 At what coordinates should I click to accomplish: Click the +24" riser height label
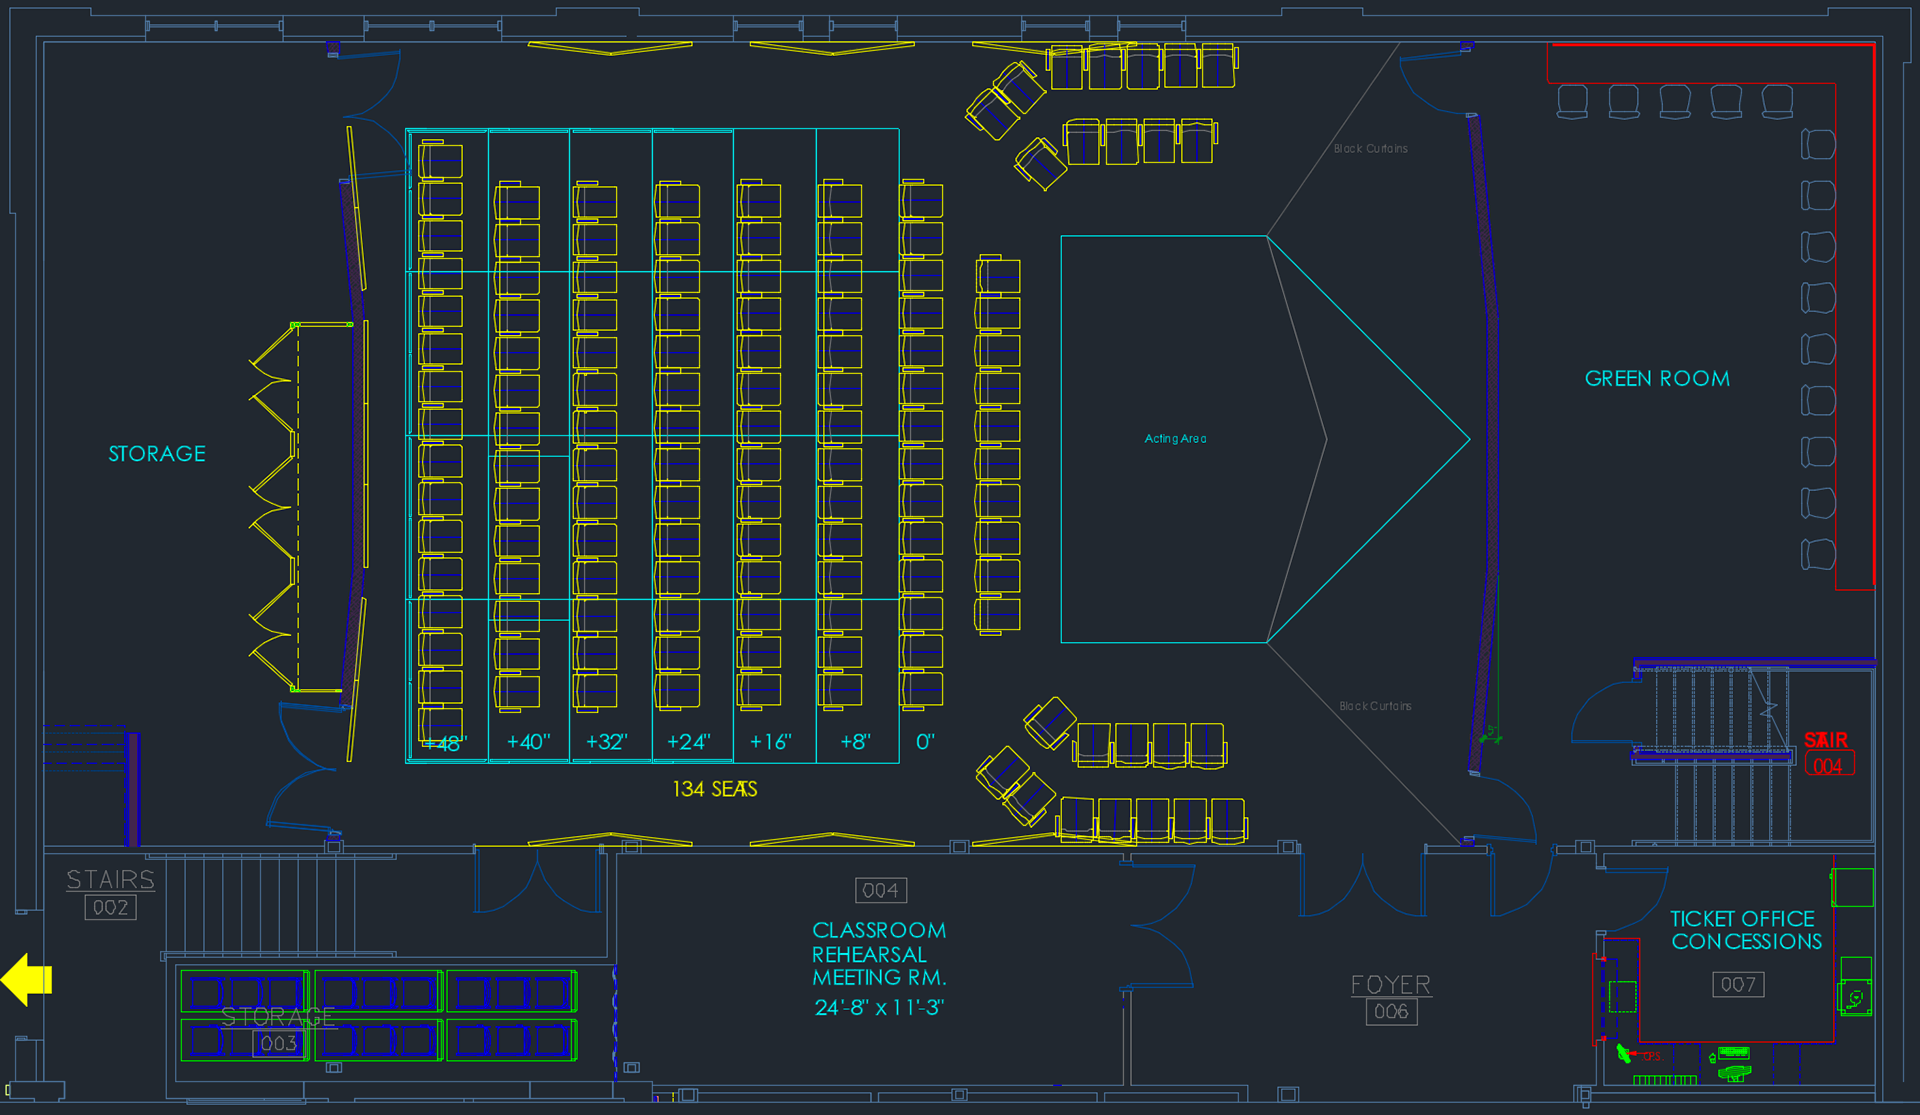click(x=688, y=742)
